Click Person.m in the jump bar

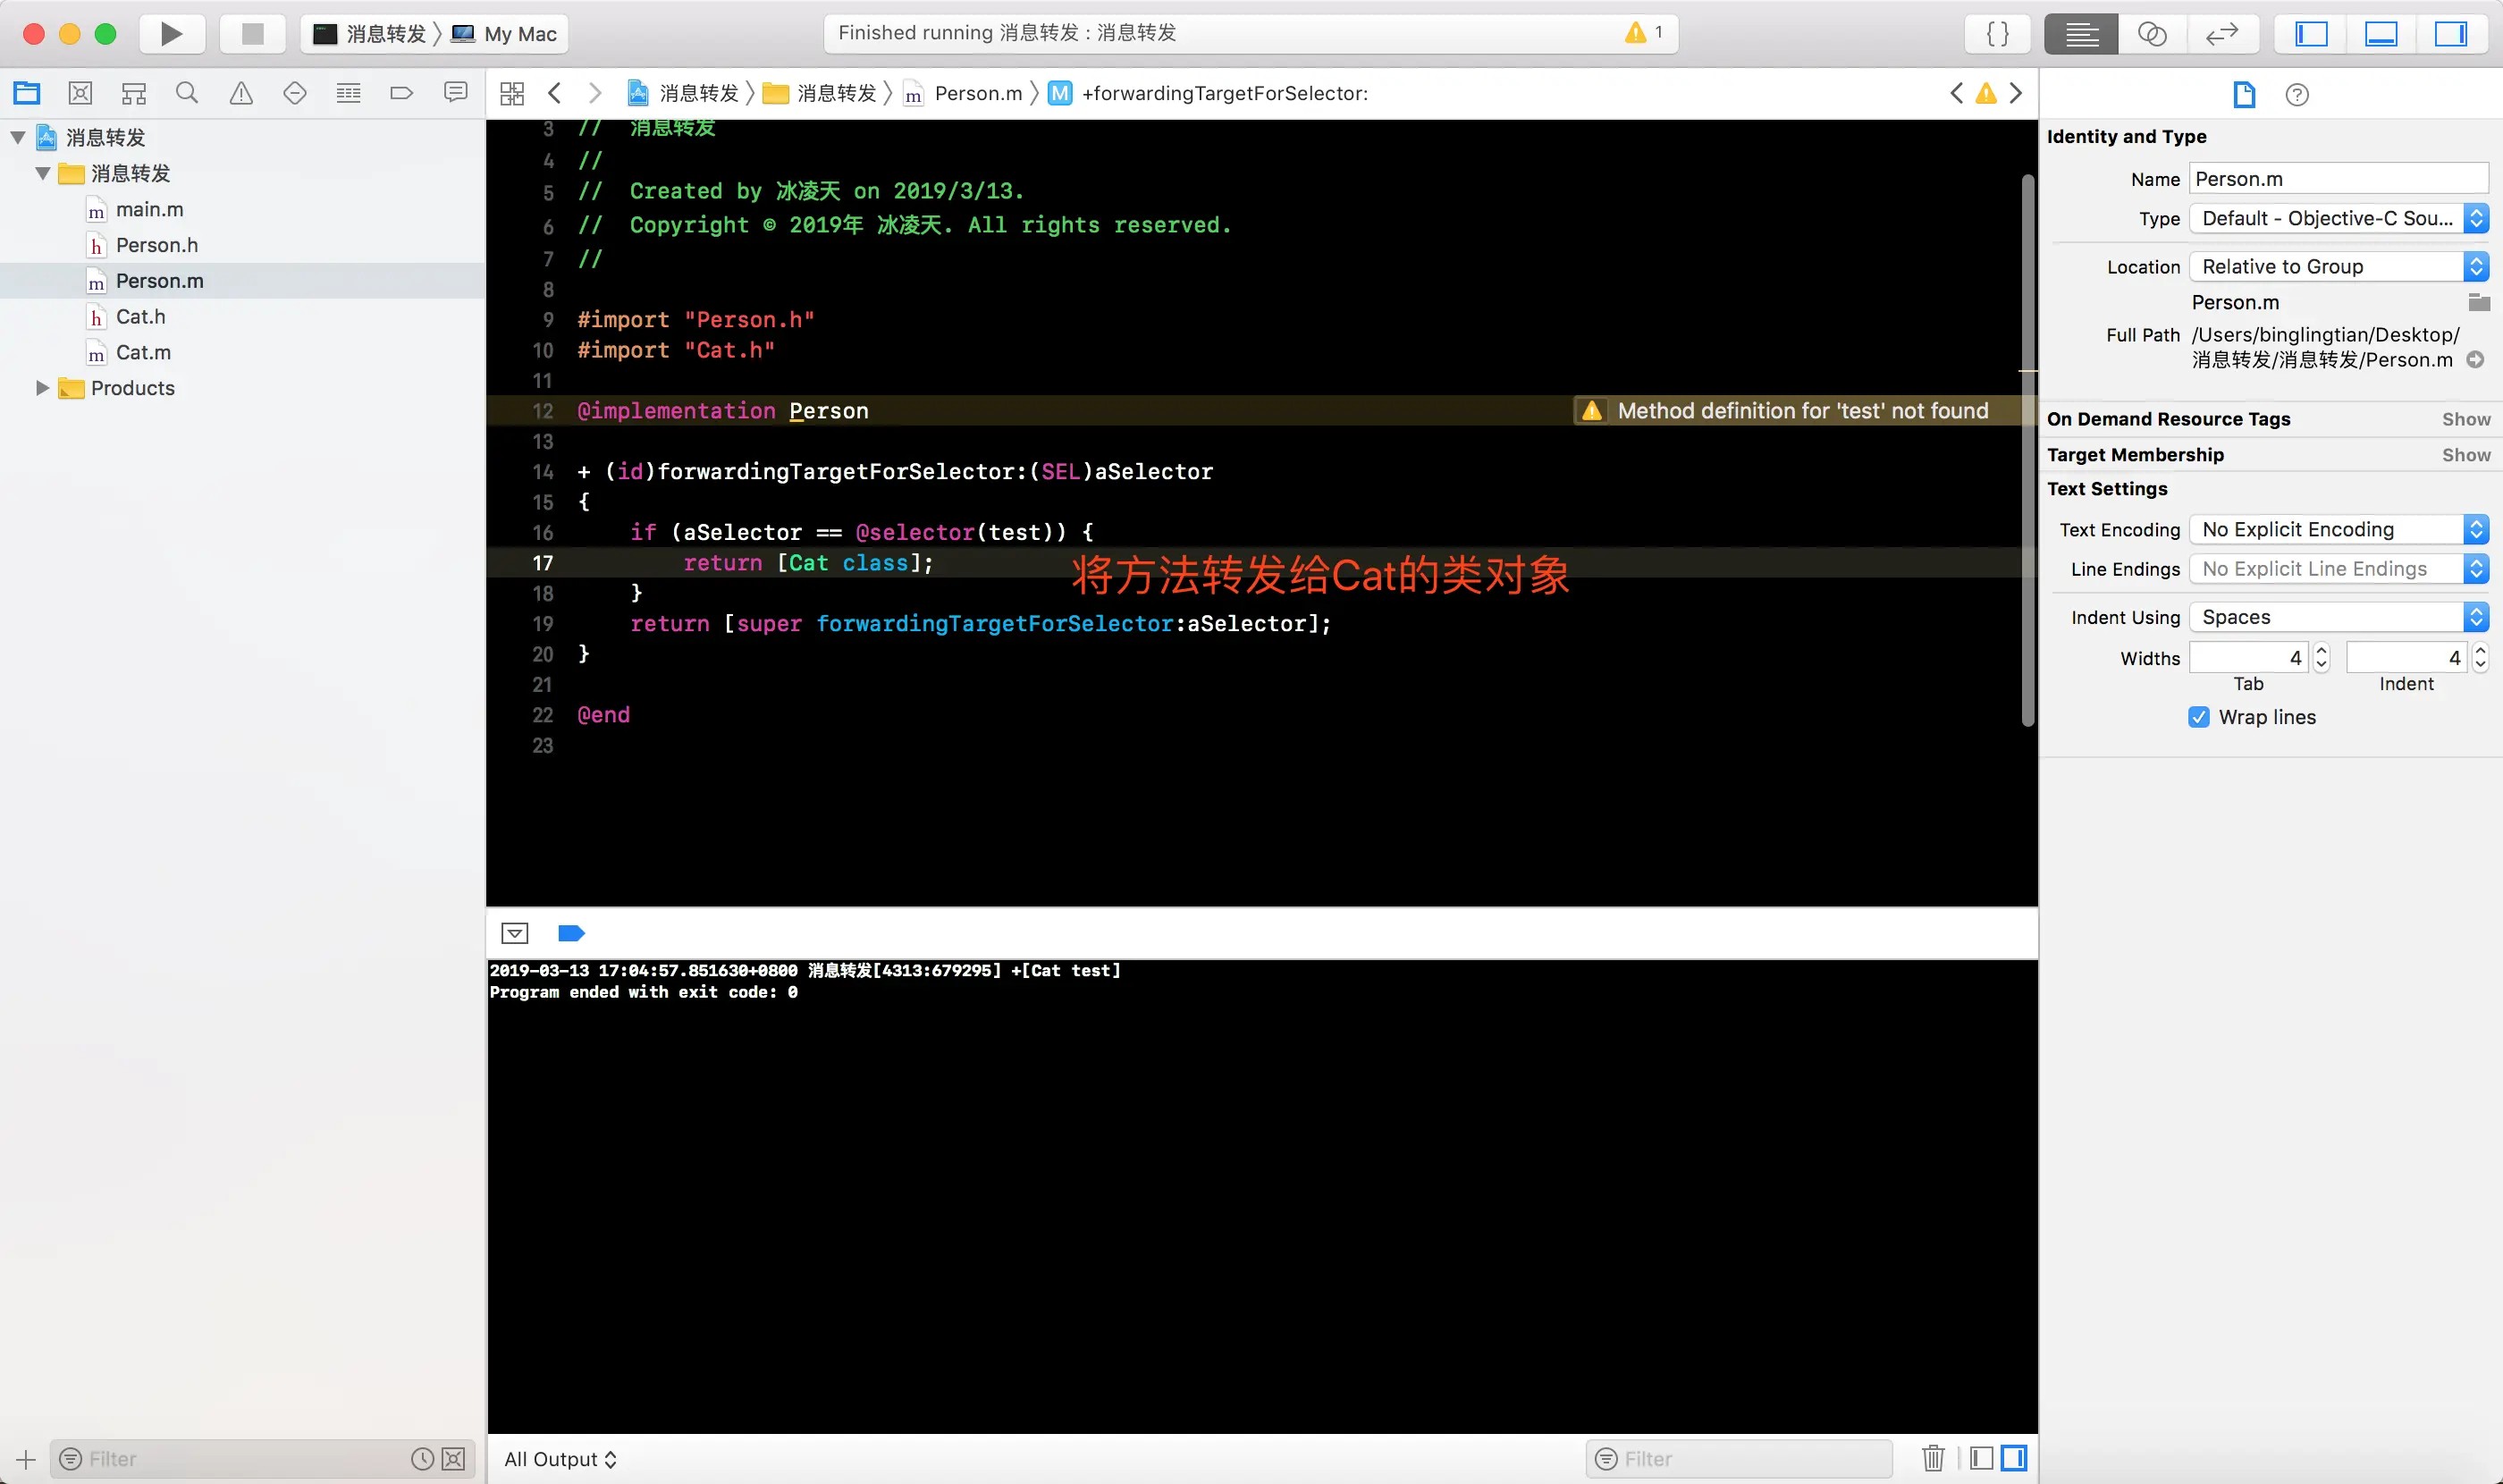977,93
